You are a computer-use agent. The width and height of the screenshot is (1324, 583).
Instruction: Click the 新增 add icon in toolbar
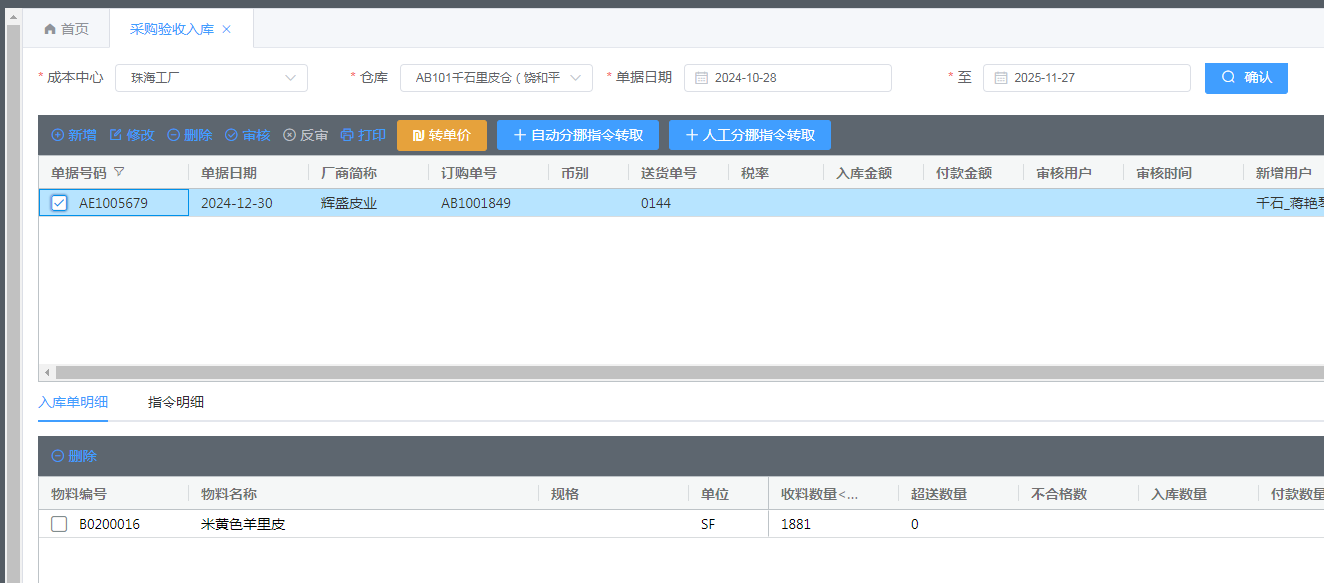click(58, 135)
